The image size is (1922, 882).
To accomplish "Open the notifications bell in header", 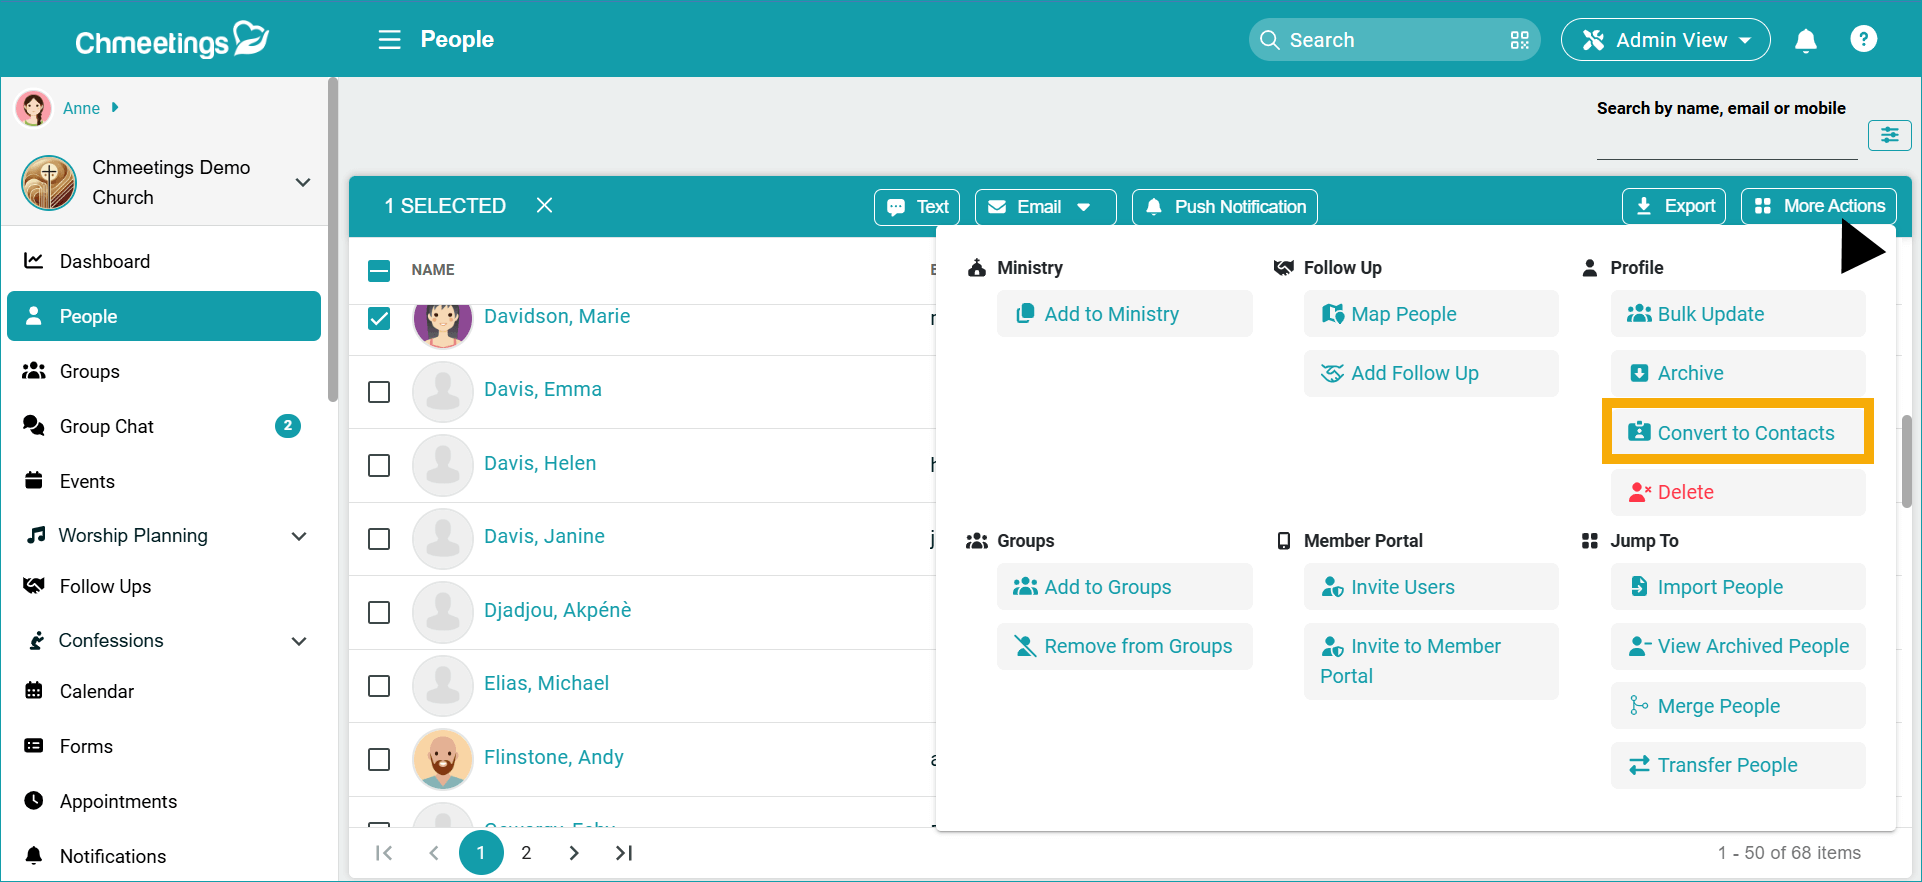I will point(1805,40).
